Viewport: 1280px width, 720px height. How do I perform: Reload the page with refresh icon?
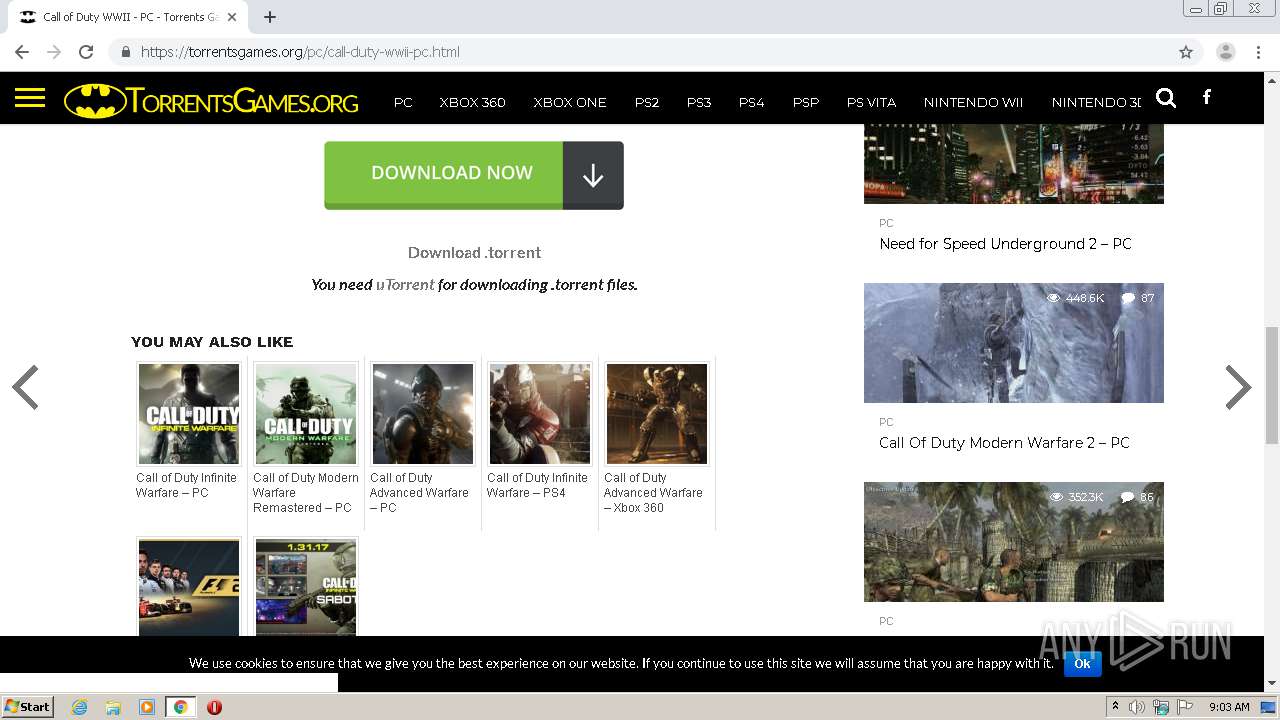point(86,52)
